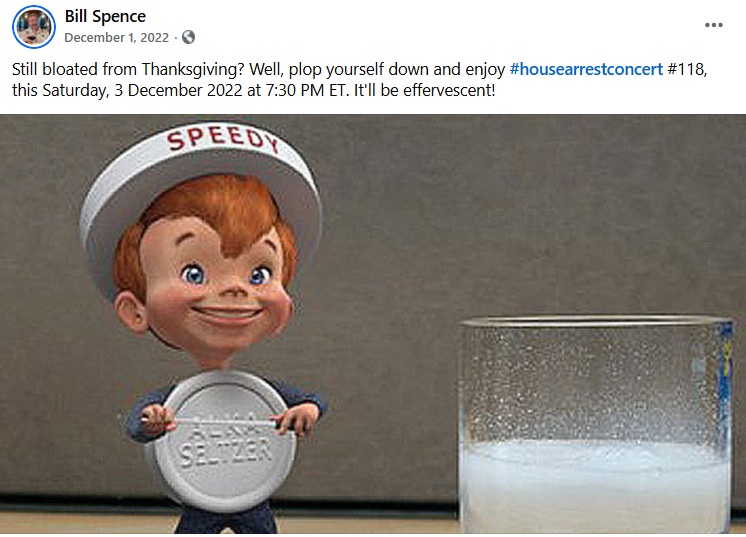Click Speedy's blue eyes in the image
746x537 pixels.
(x=226, y=274)
